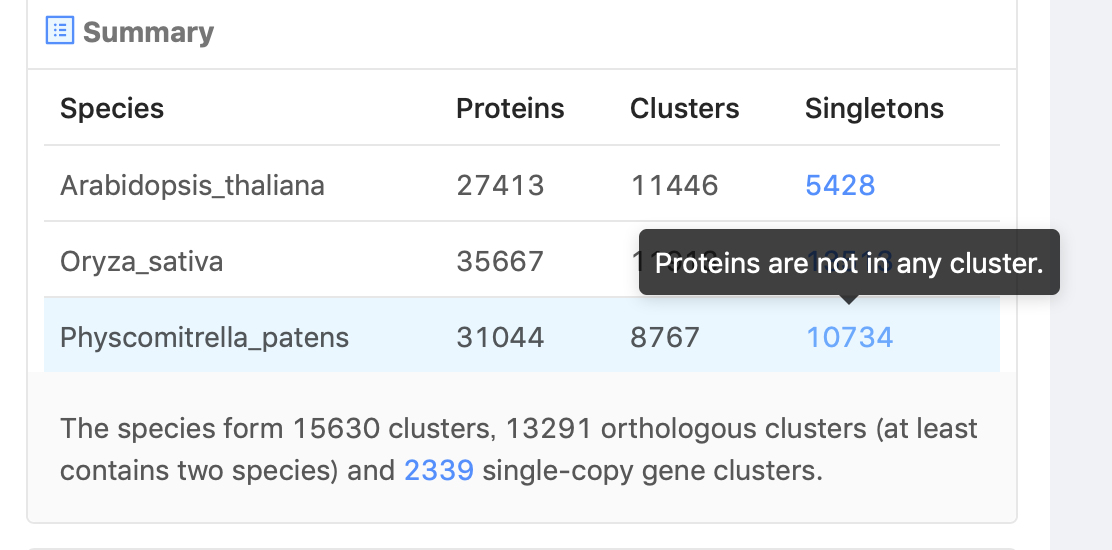Select the Physcomitrella_patens species cell
The image size is (1112, 550).
(x=204, y=337)
